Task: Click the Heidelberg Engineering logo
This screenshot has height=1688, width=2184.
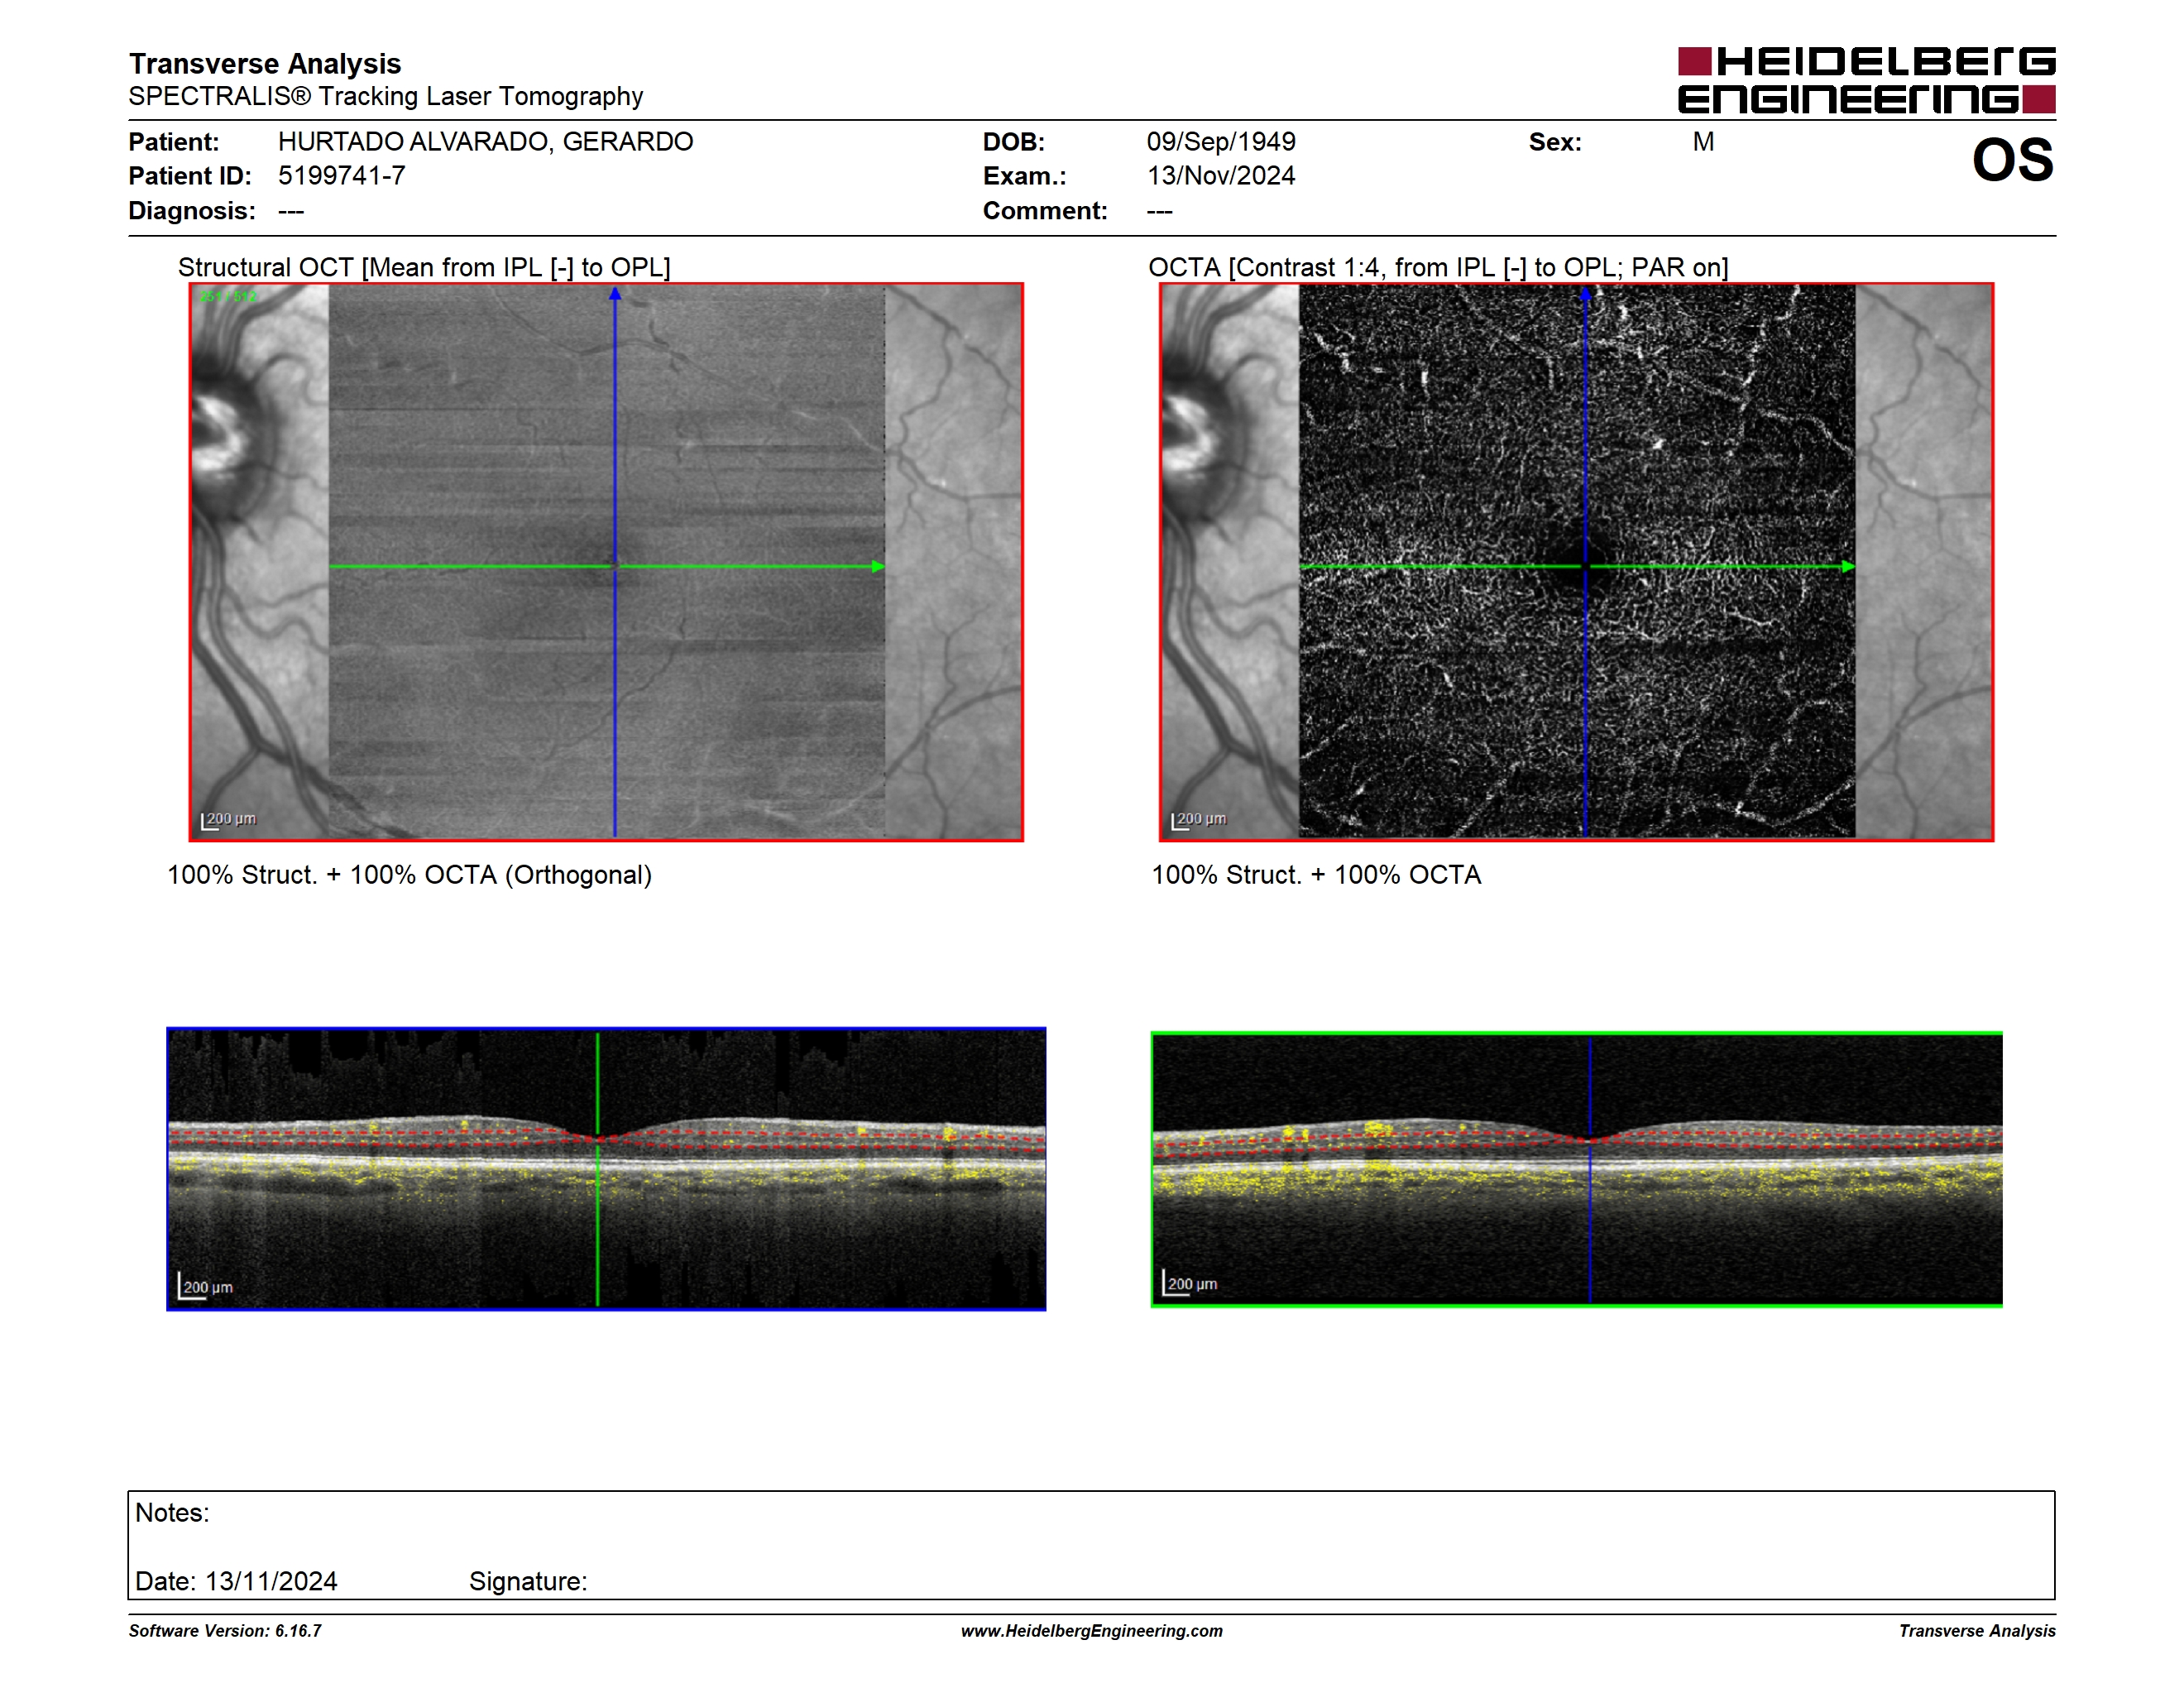Action: coord(1866,80)
